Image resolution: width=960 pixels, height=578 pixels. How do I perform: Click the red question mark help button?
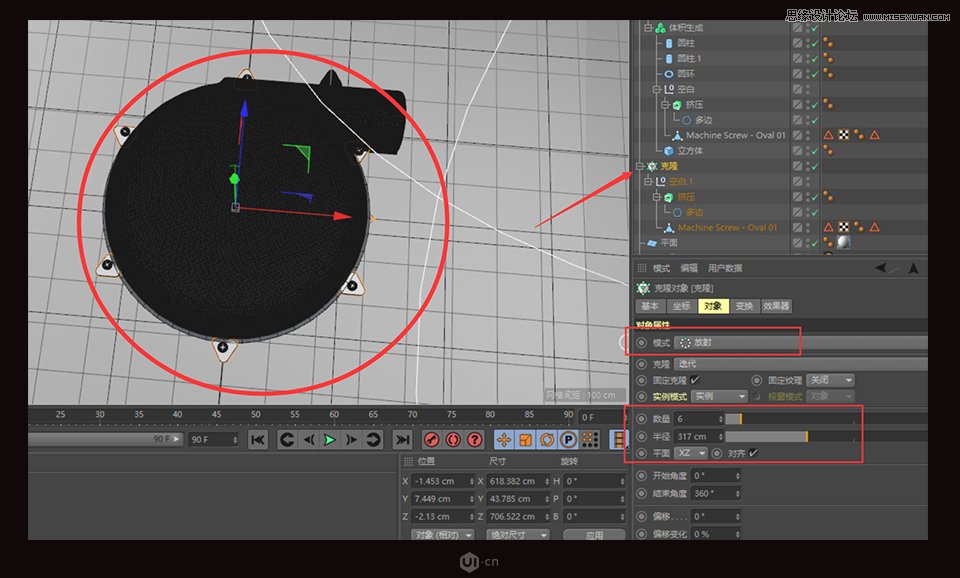tap(473, 439)
